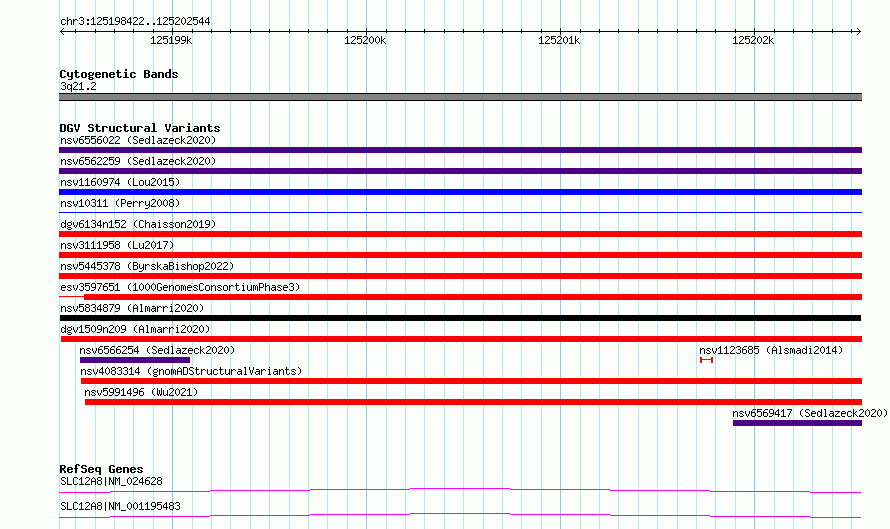
Task: Select the nsv6556022 purple variant bar
Action: (460, 150)
